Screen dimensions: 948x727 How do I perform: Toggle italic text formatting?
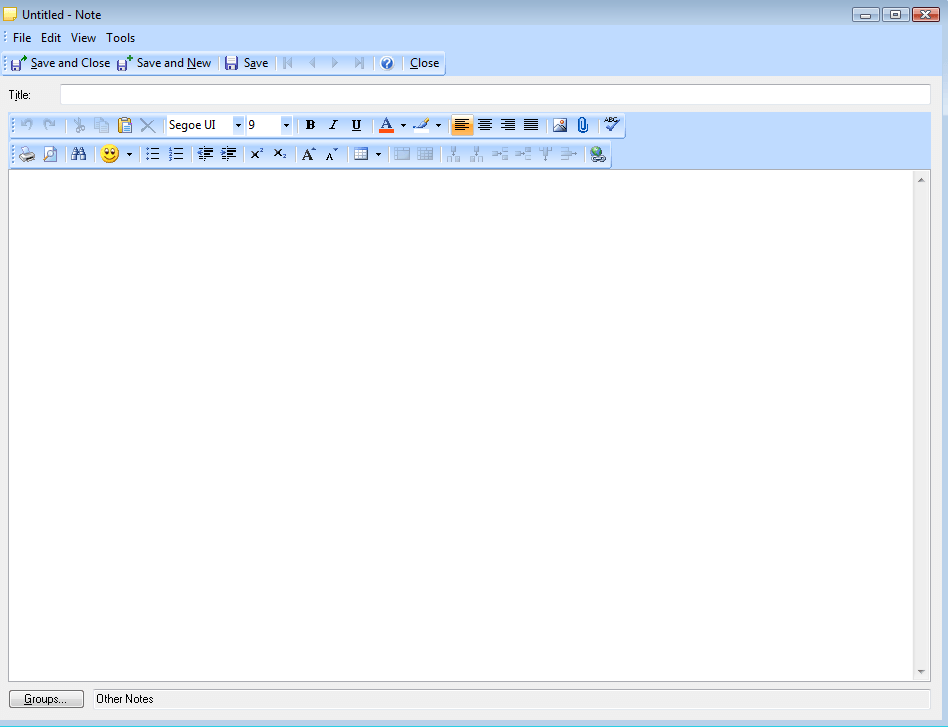(333, 125)
